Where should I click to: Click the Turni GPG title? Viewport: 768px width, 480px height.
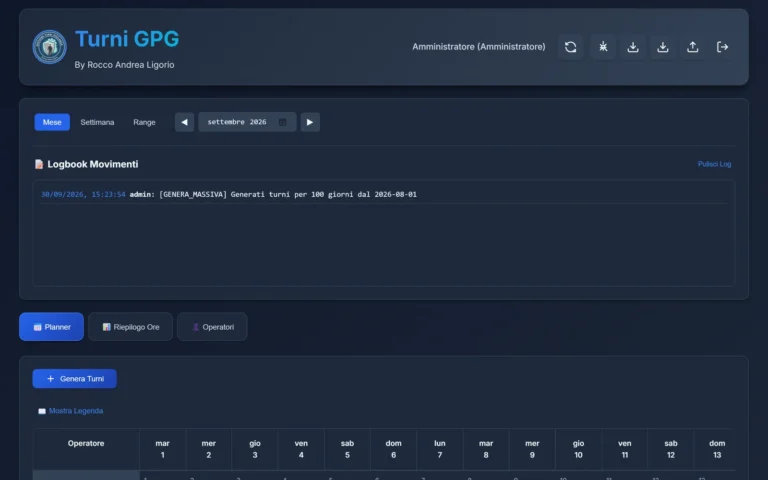[x=127, y=39]
